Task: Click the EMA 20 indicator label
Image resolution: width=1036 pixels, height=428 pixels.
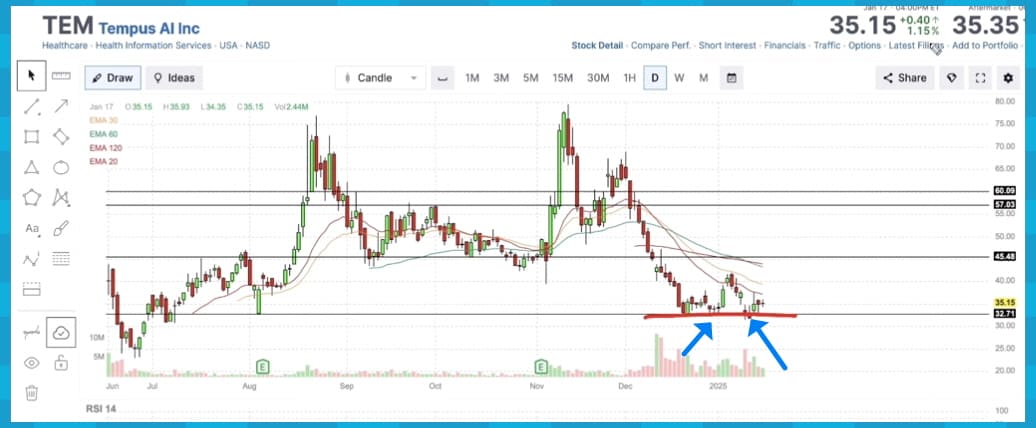Action: pyautogui.click(x=104, y=161)
